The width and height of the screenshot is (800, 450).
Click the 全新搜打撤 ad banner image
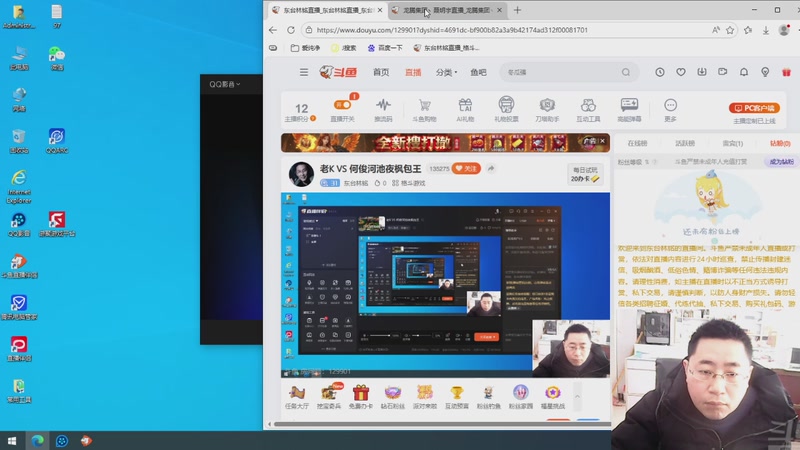pyautogui.click(x=445, y=143)
